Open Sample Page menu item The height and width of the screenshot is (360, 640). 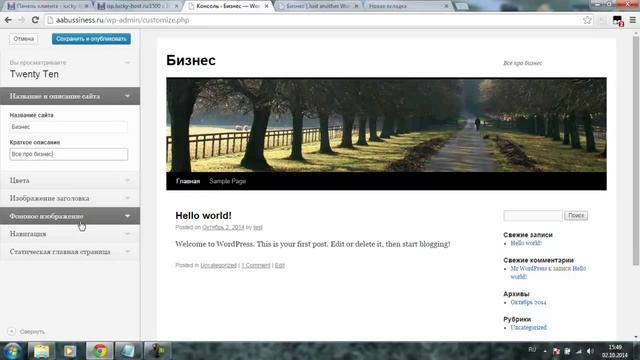pos(227,181)
